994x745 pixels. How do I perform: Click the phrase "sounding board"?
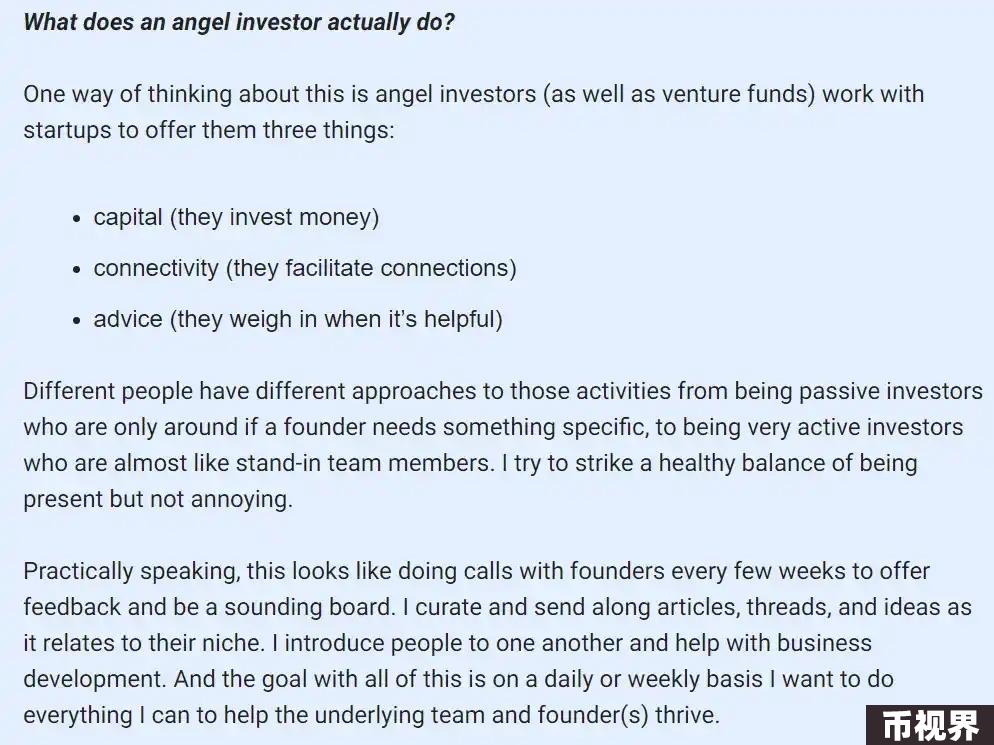[x=307, y=607]
